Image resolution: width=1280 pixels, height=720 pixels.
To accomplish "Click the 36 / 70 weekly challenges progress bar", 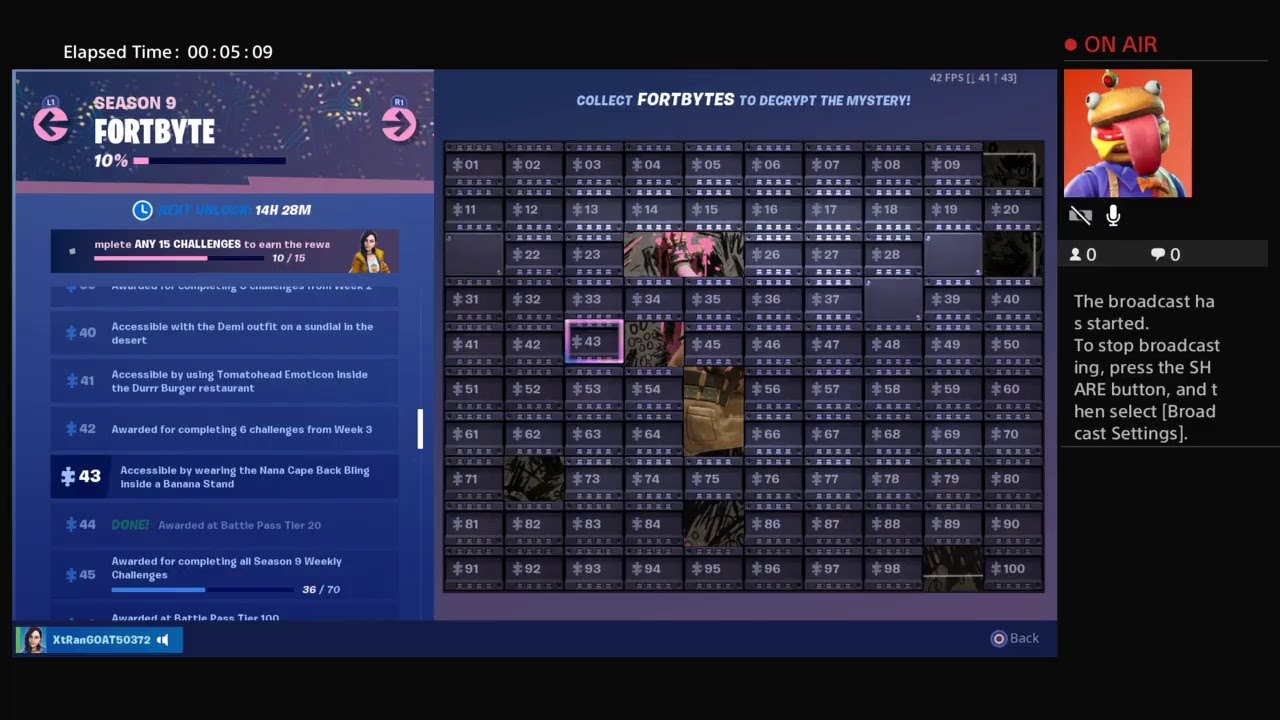I will [x=204, y=589].
